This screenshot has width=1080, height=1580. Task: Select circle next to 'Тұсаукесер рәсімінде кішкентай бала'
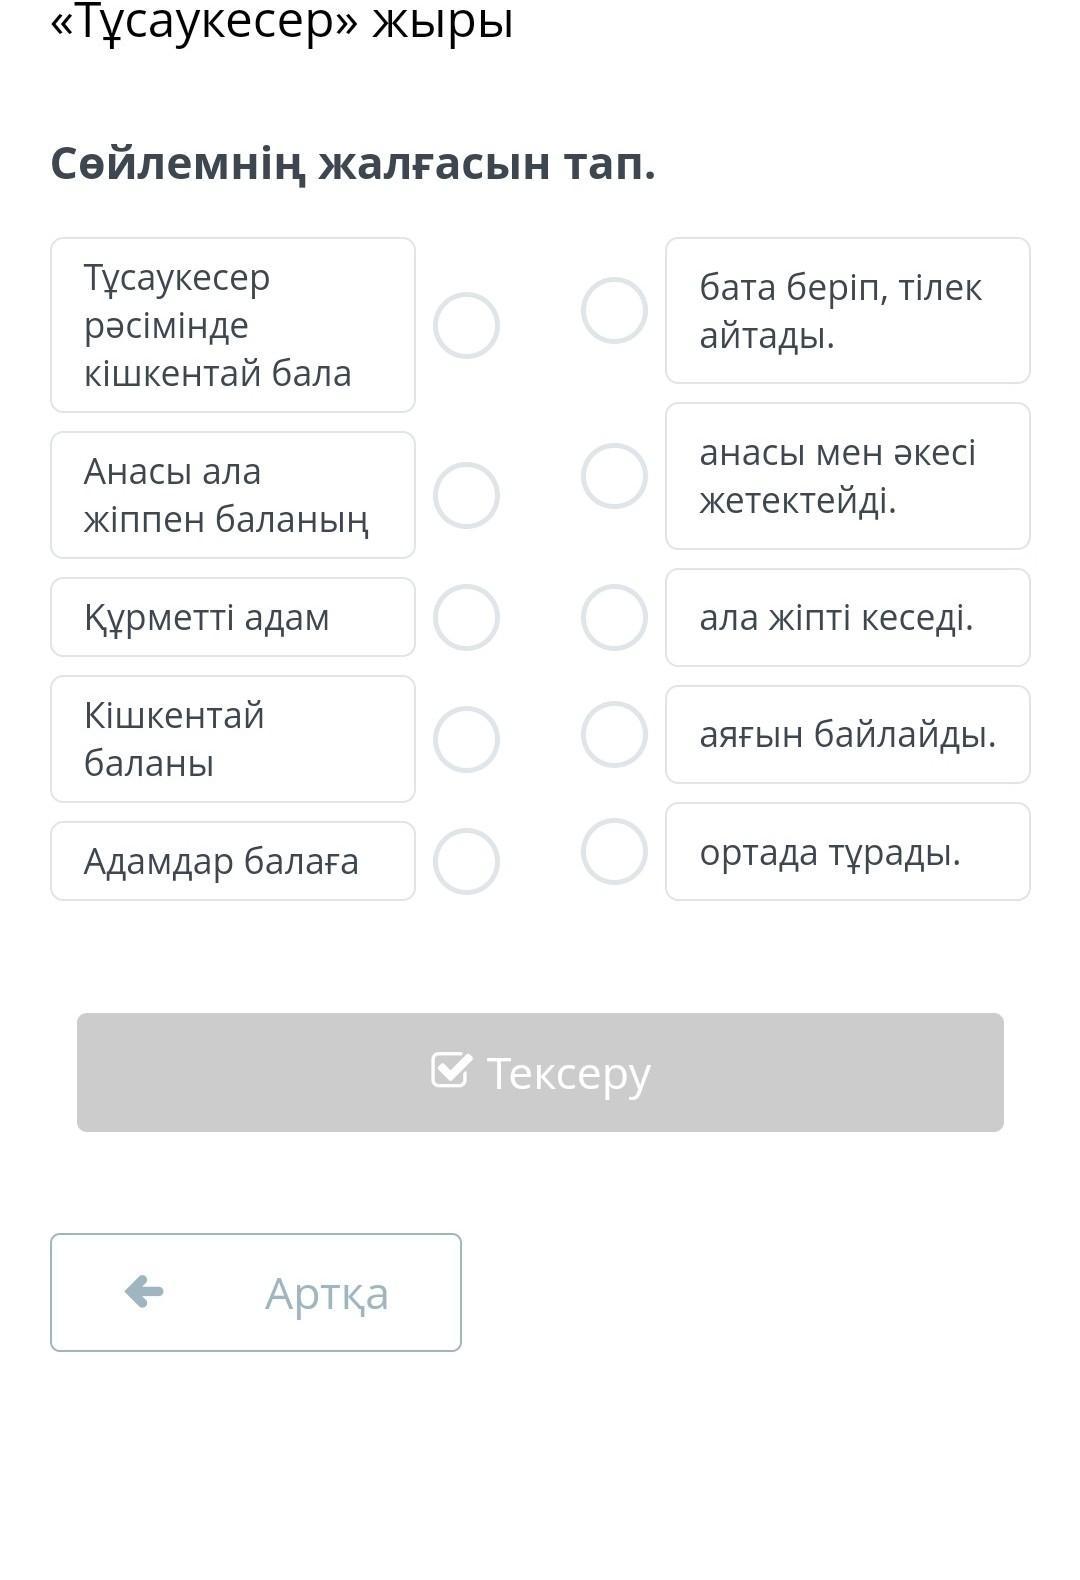click(x=466, y=325)
